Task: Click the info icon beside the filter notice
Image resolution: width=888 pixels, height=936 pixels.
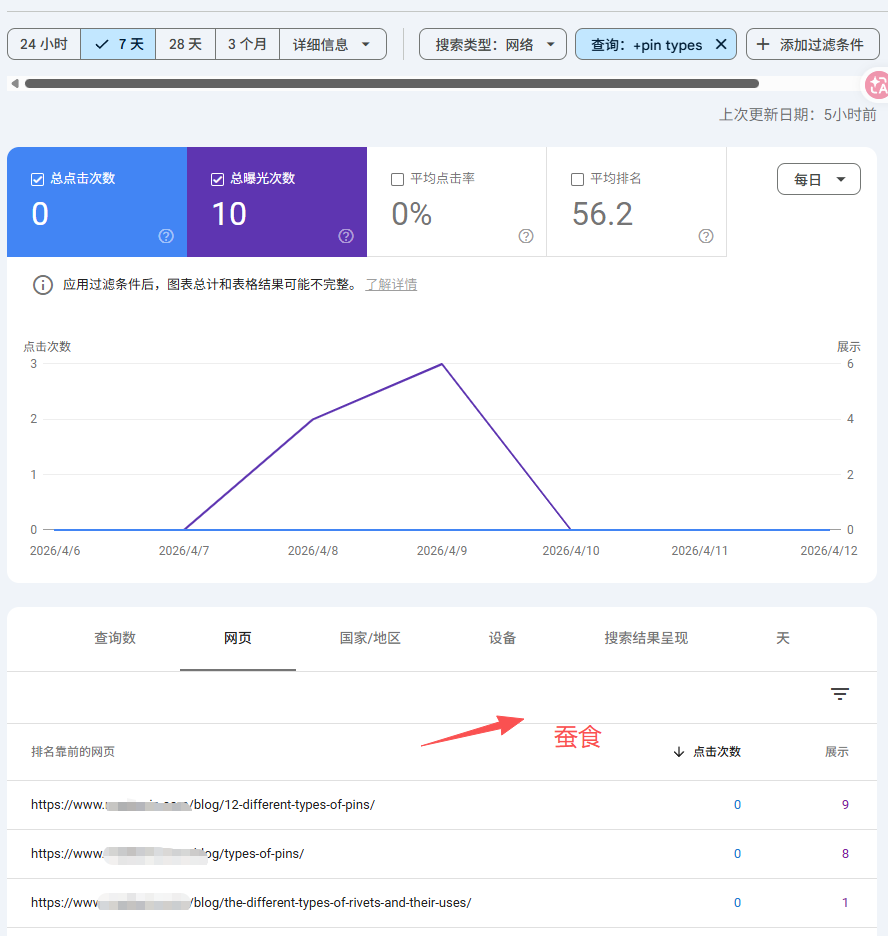Action: (x=41, y=285)
